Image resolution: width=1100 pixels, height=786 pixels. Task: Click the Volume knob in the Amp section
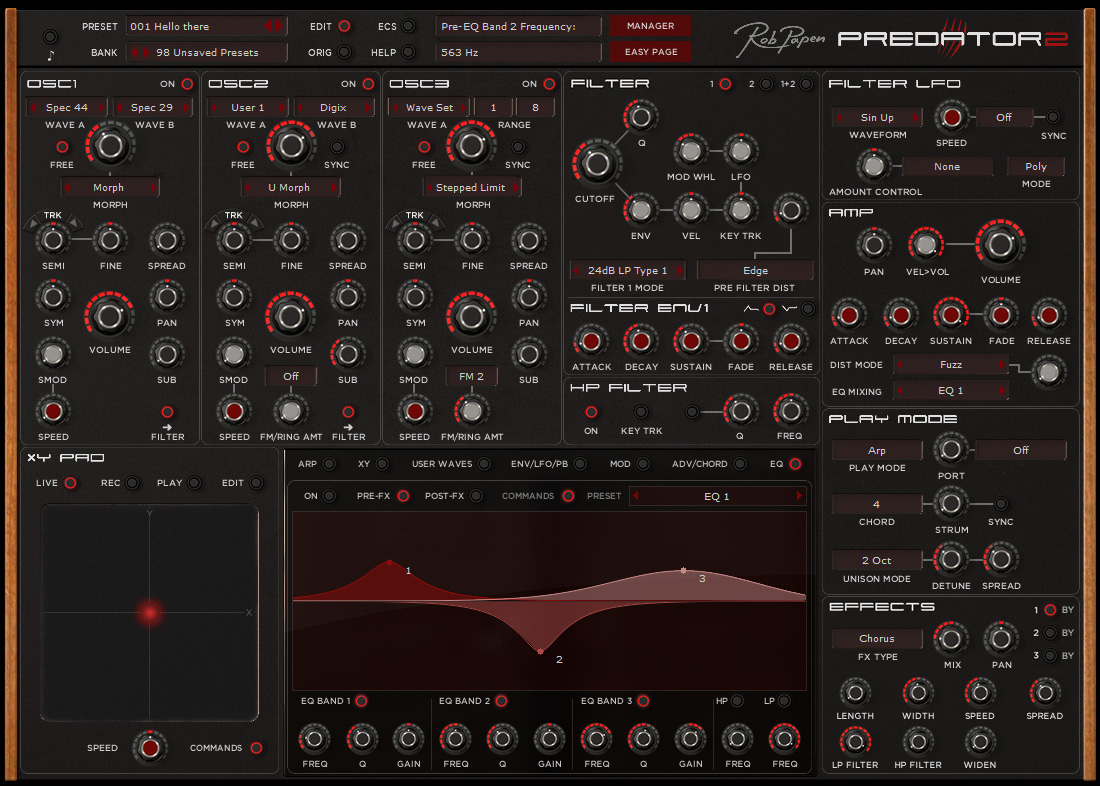[1000, 242]
